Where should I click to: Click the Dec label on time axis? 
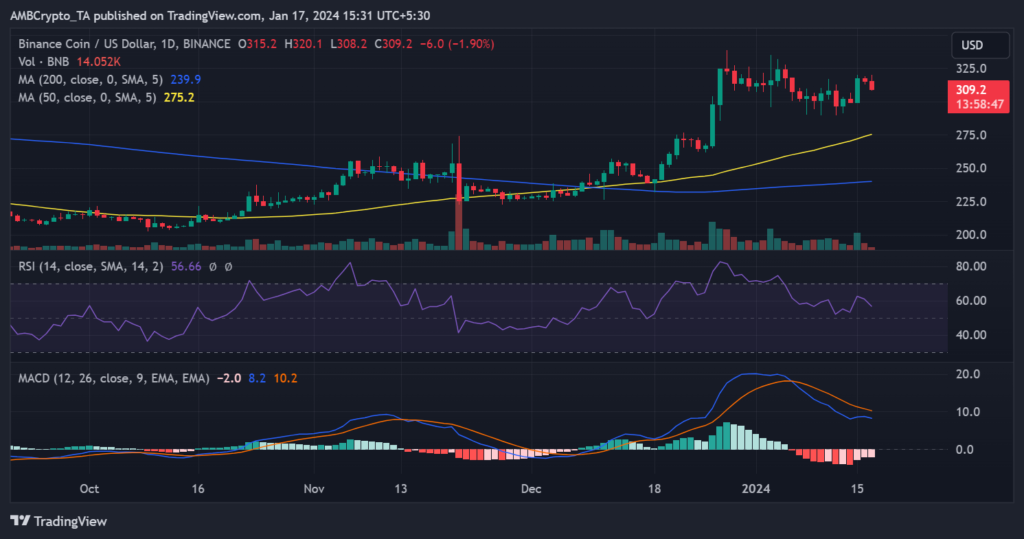pos(531,489)
